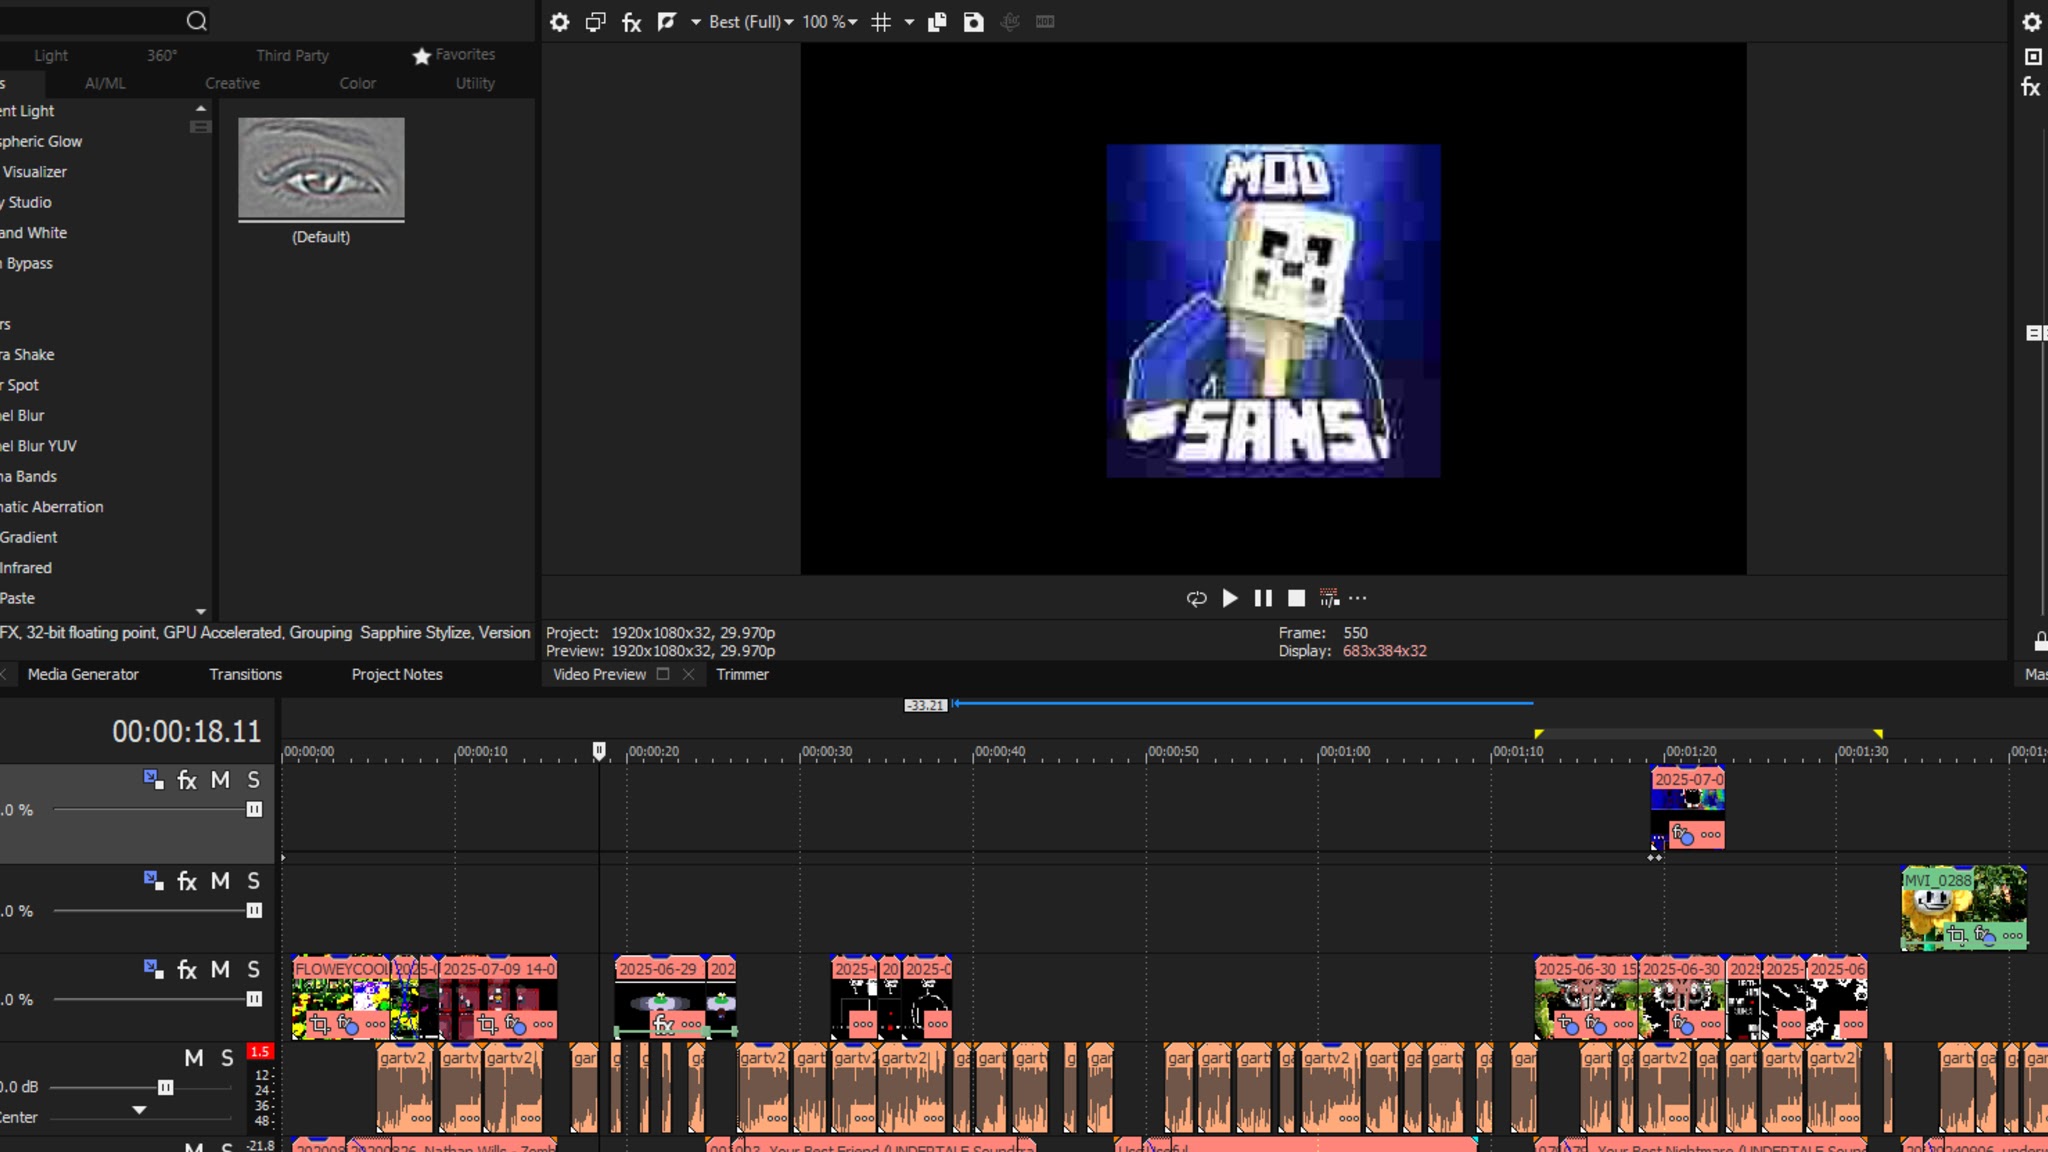Solo the second video track
The width and height of the screenshot is (2048, 1152).
(254, 881)
